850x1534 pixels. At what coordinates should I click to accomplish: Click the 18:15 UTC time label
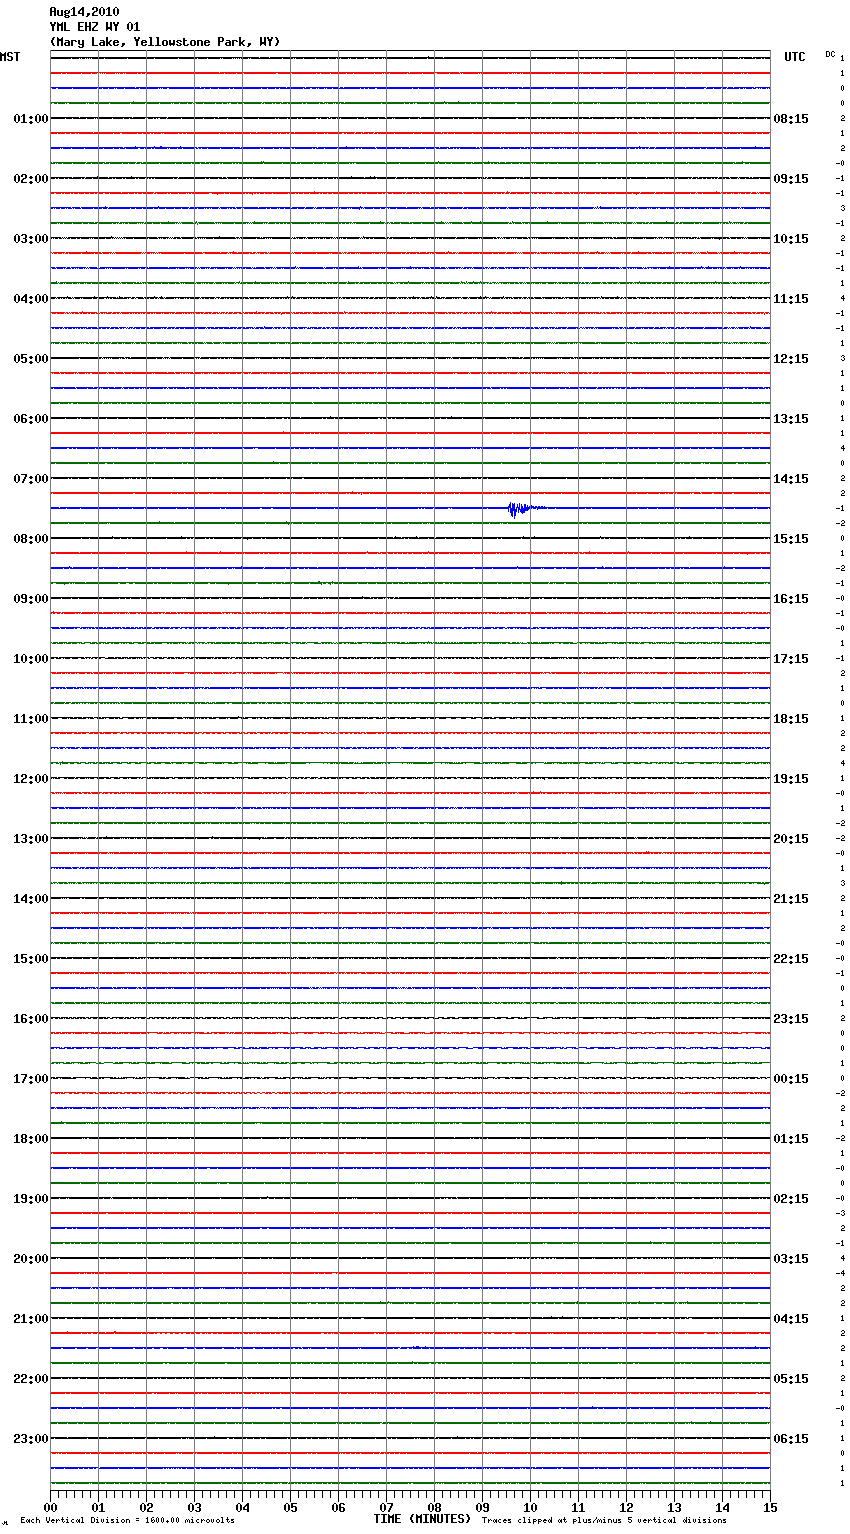[791, 719]
